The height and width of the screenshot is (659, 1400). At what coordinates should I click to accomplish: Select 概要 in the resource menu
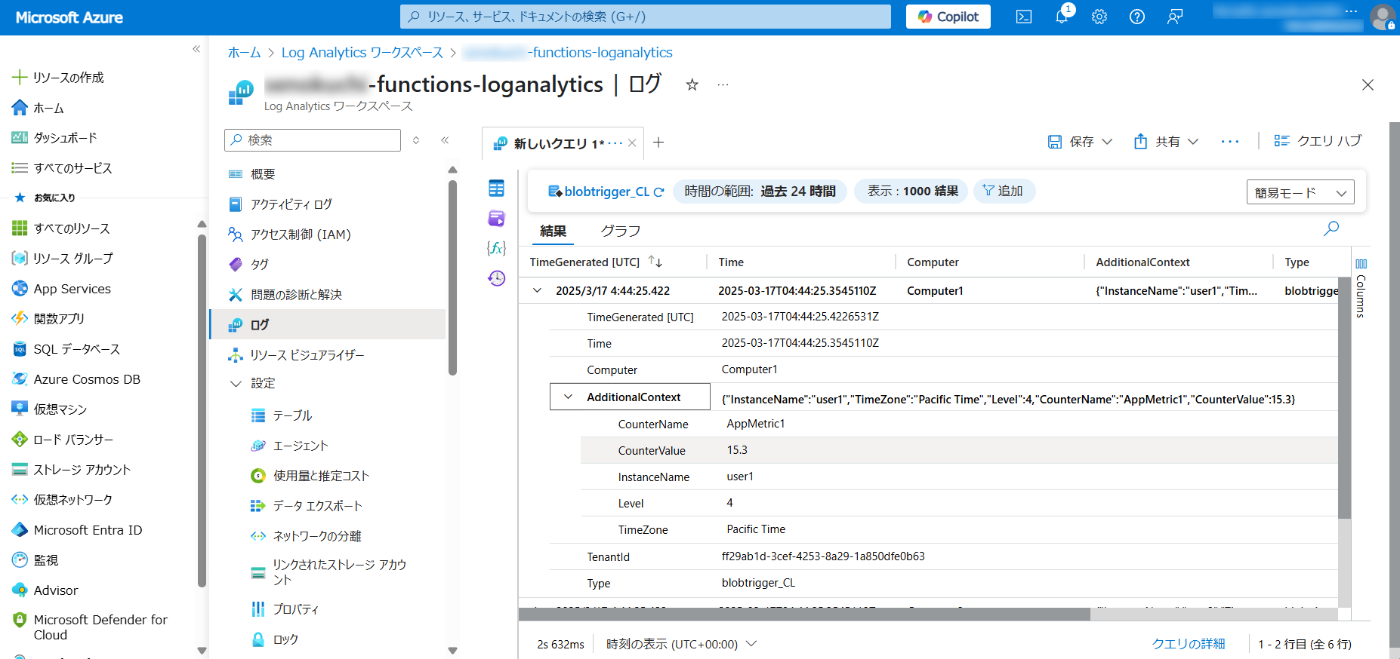pyautogui.click(x=263, y=174)
